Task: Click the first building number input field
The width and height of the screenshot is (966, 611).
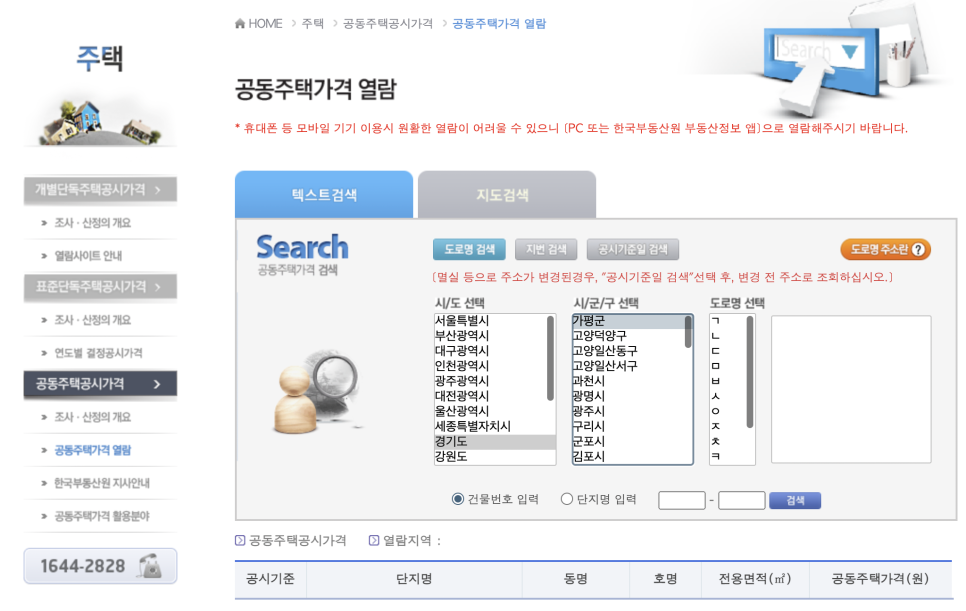Action: [x=682, y=500]
